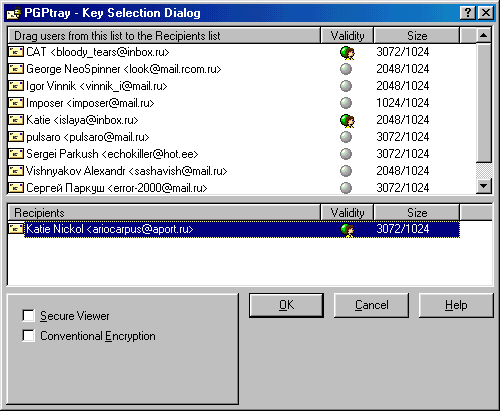500x411 pixels.
Task: Click gray validity dot for error-2000@mail.ru
Action: coord(346,188)
